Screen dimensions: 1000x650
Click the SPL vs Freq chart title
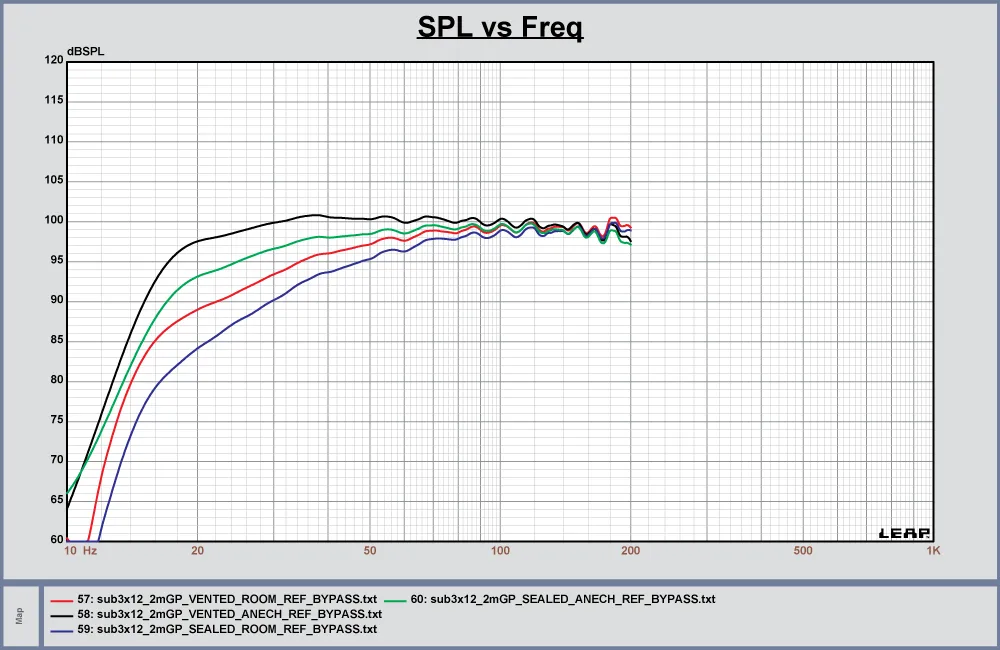(x=500, y=27)
